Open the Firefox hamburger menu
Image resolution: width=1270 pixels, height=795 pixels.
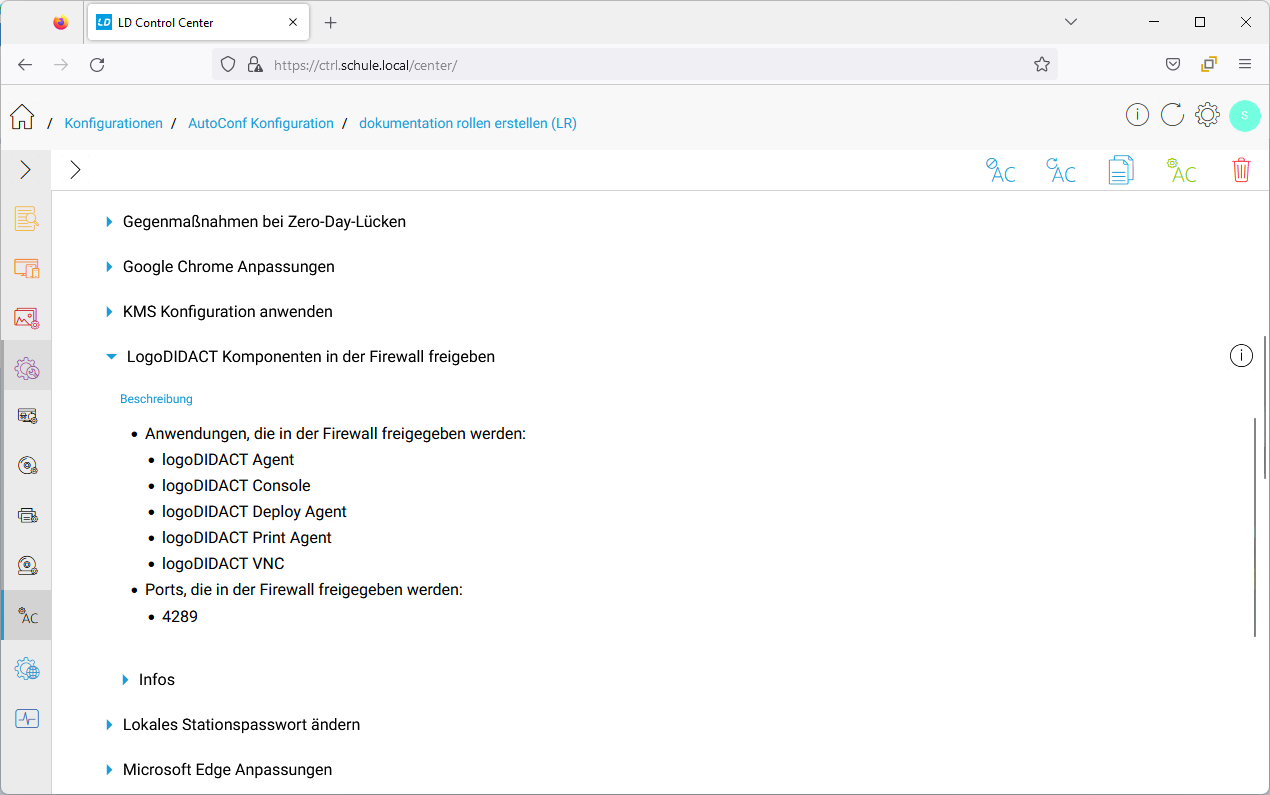[1245, 64]
